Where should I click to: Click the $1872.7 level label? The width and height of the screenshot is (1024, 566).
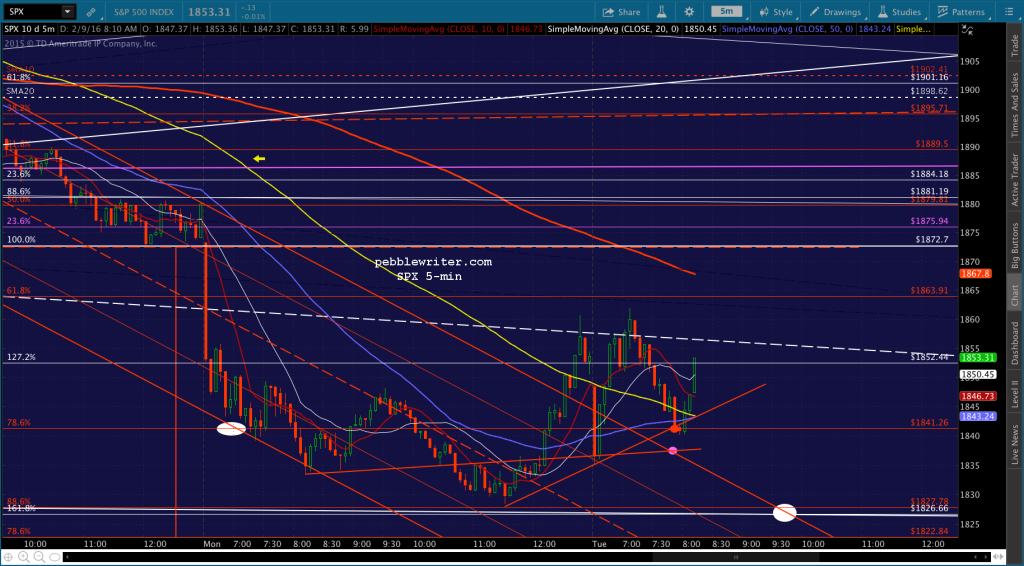pyautogui.click(x=932, y=240)
